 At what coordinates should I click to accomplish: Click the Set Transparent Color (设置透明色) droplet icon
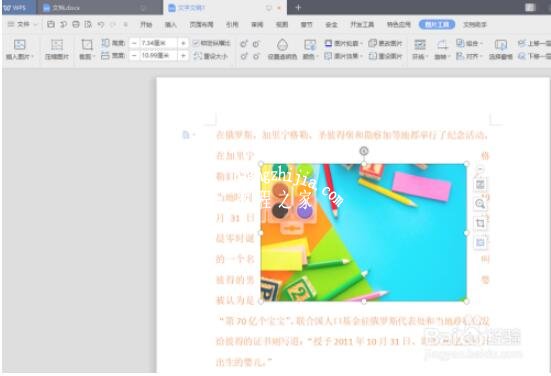(282, 45)
